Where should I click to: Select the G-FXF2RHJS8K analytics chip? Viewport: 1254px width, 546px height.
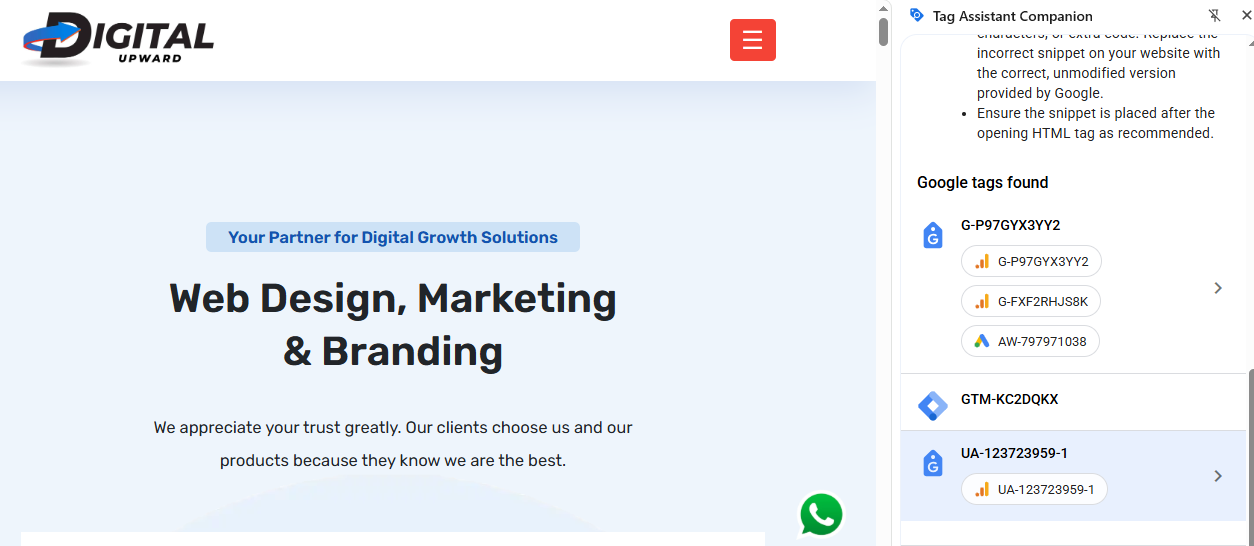coord(1031,301)
